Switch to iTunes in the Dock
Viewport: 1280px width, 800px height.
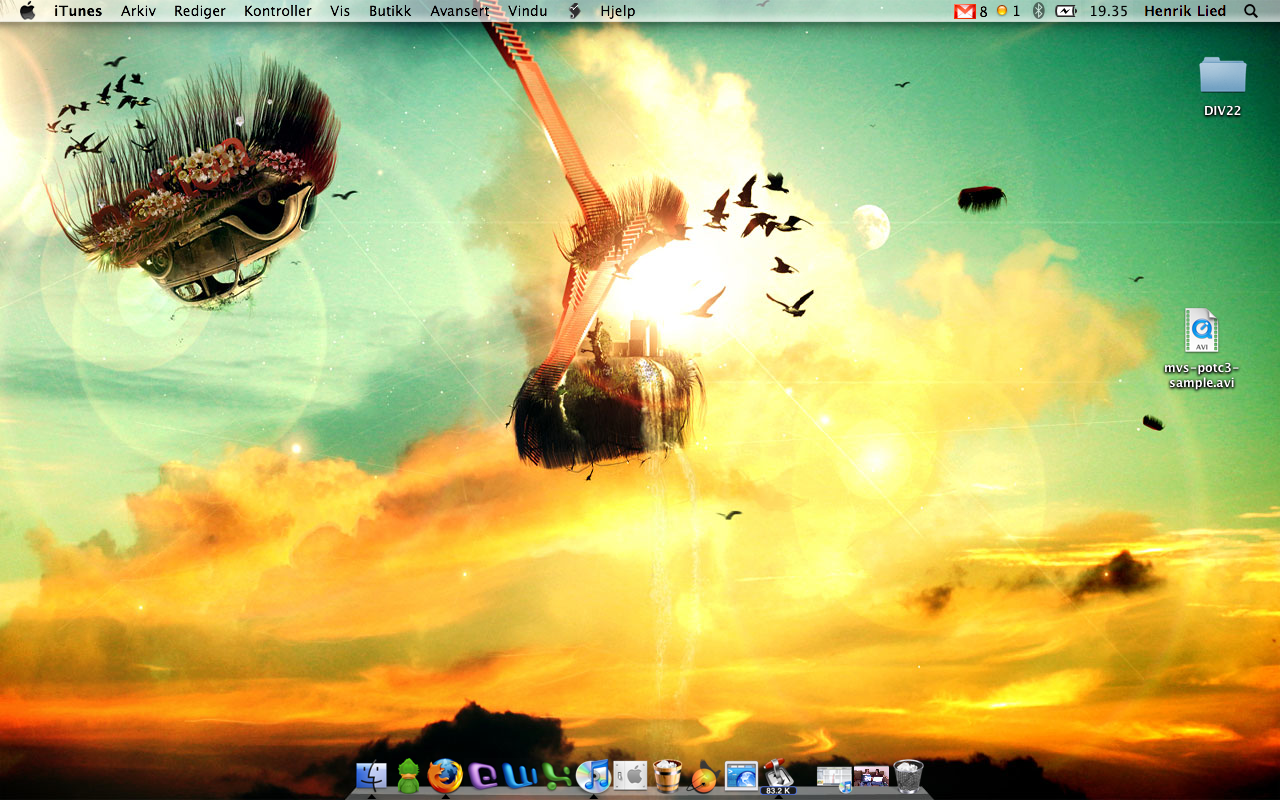(593, 775)
